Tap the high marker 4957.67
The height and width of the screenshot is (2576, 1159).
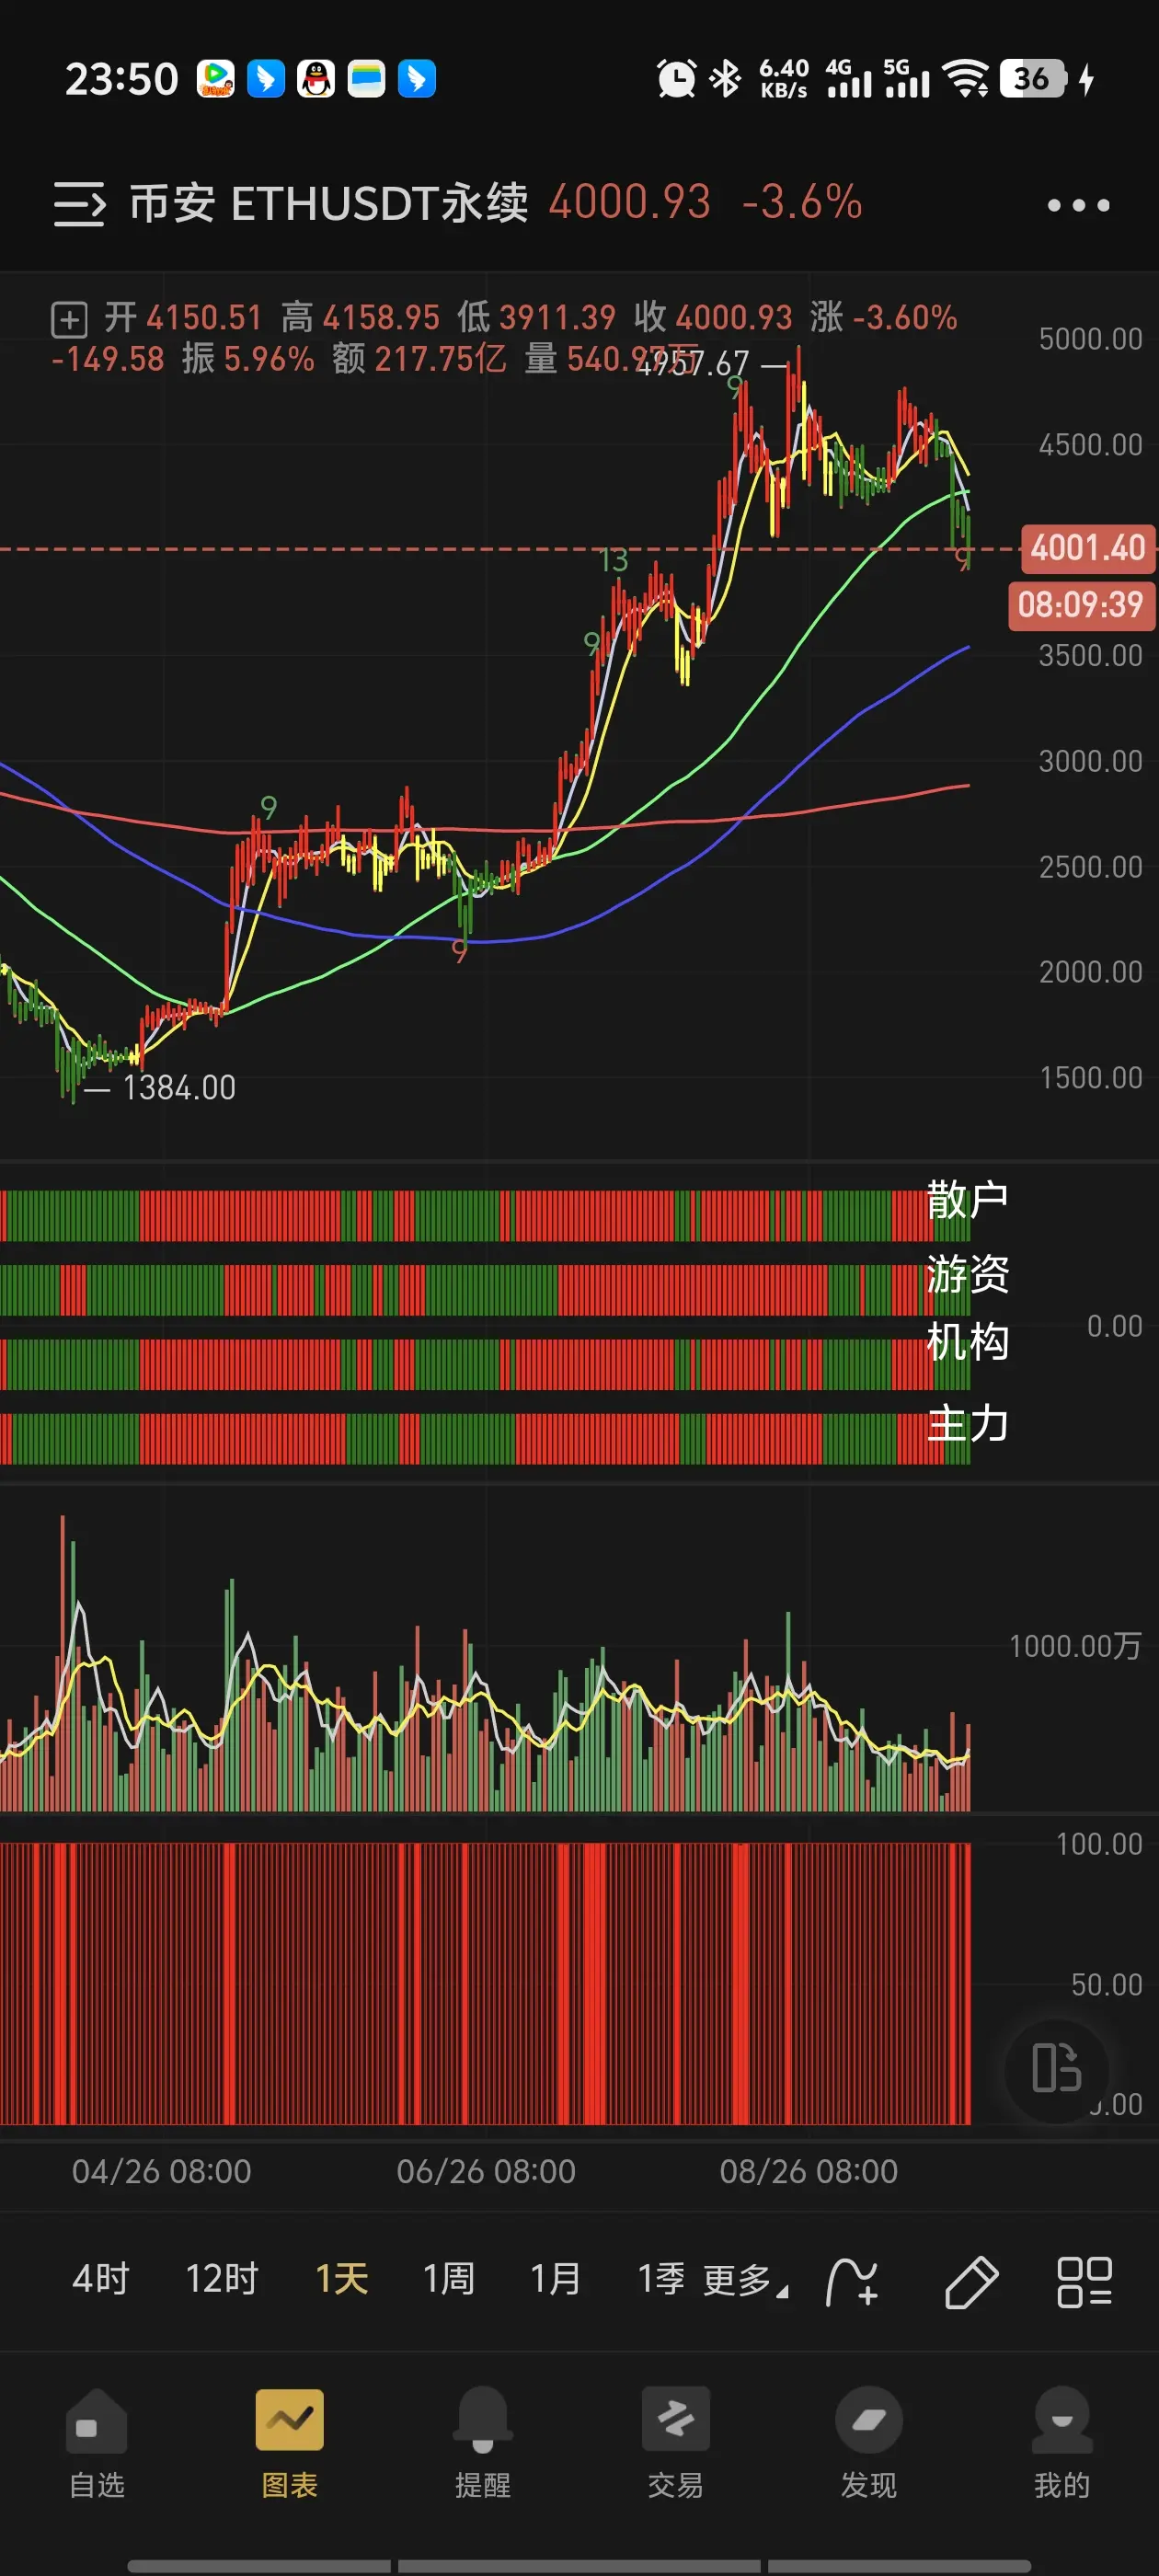click(x=694, y=363)
